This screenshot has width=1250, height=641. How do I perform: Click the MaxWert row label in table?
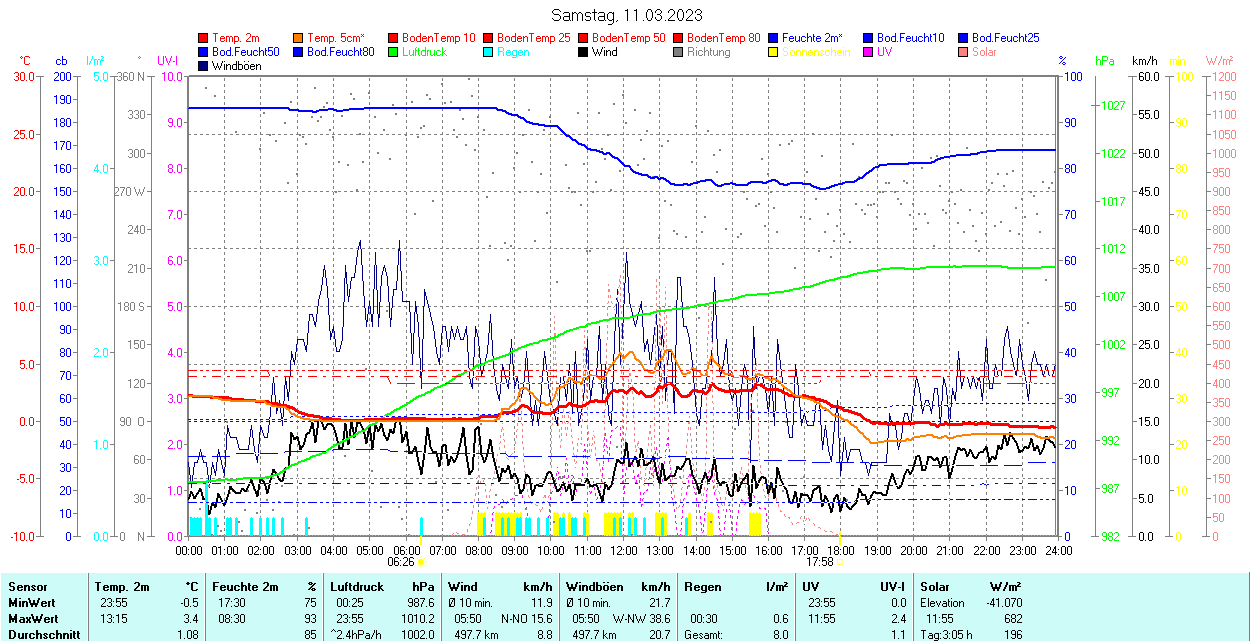[x=33, y=619]
